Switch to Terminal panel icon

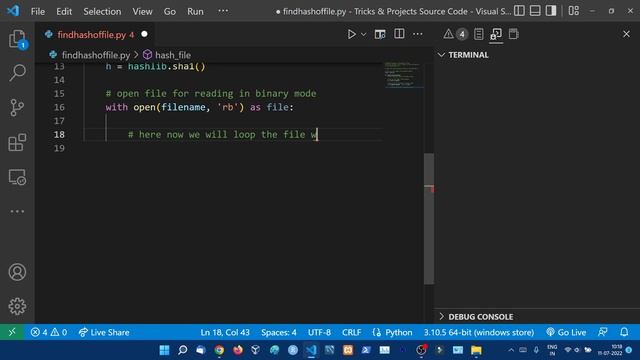pos(513,34)
